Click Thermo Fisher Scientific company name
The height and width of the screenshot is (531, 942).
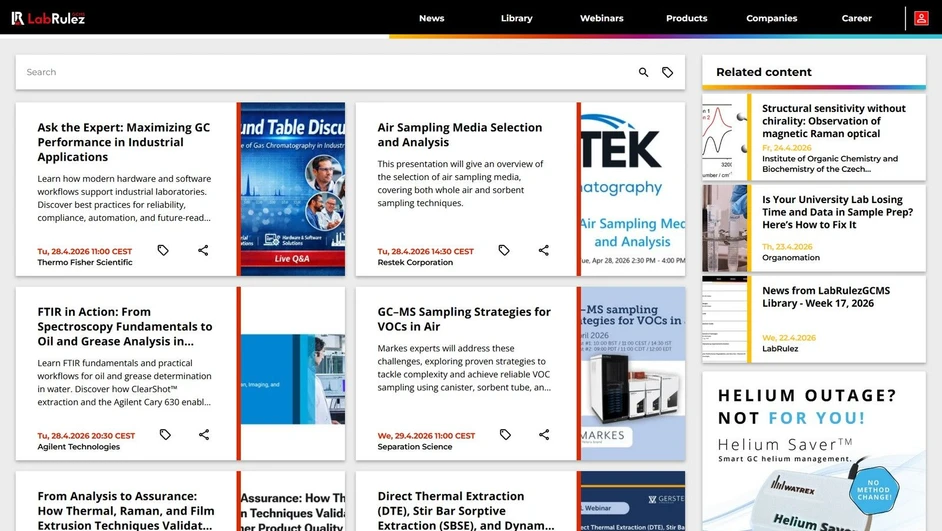pos(85,262)
